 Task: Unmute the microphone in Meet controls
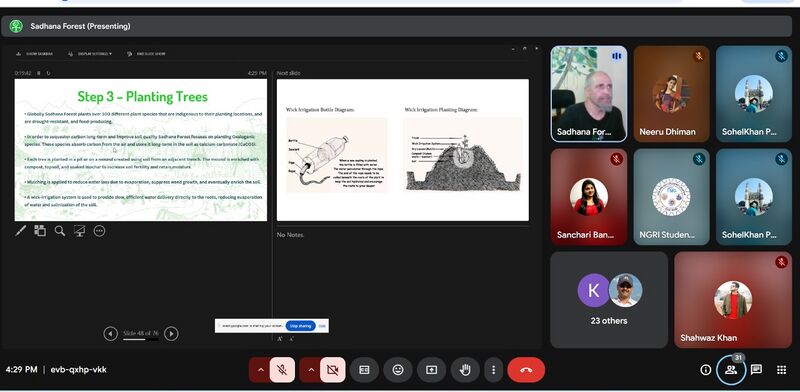tap(282, 370)
